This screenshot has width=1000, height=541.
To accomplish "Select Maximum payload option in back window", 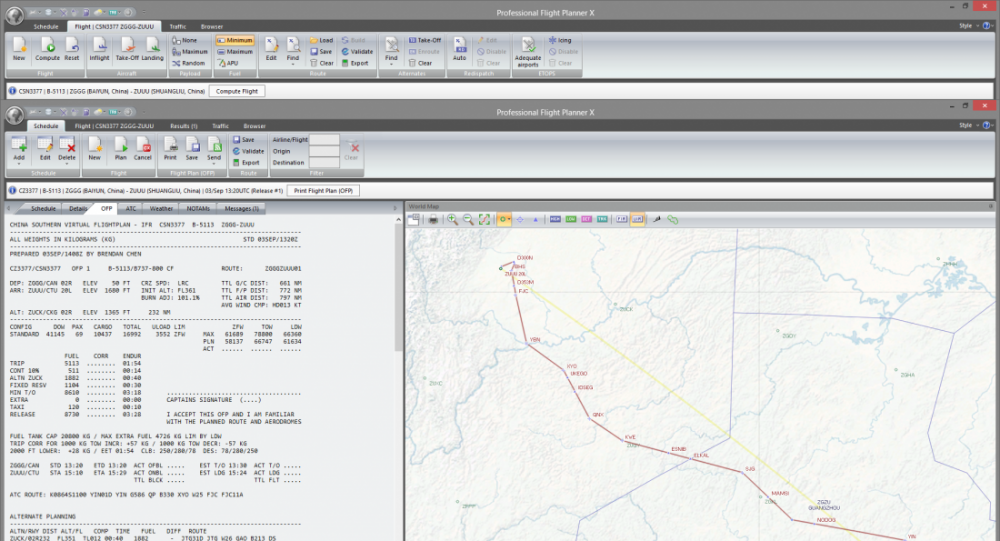I will [x=189, y=52].
